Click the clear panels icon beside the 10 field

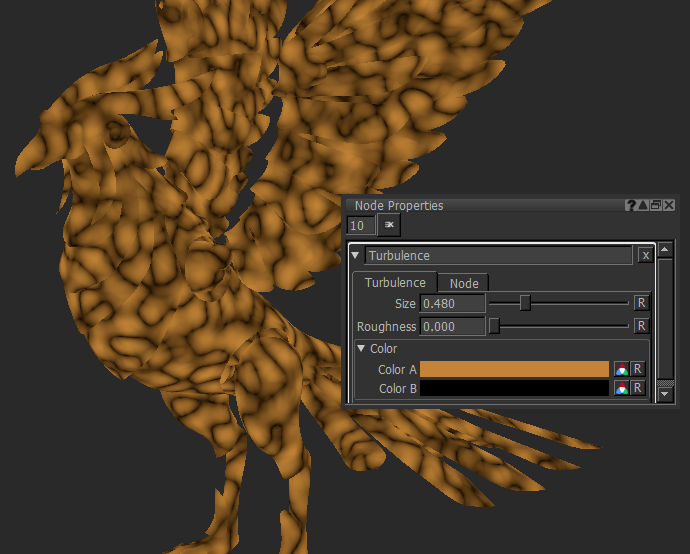coord(388,226)
